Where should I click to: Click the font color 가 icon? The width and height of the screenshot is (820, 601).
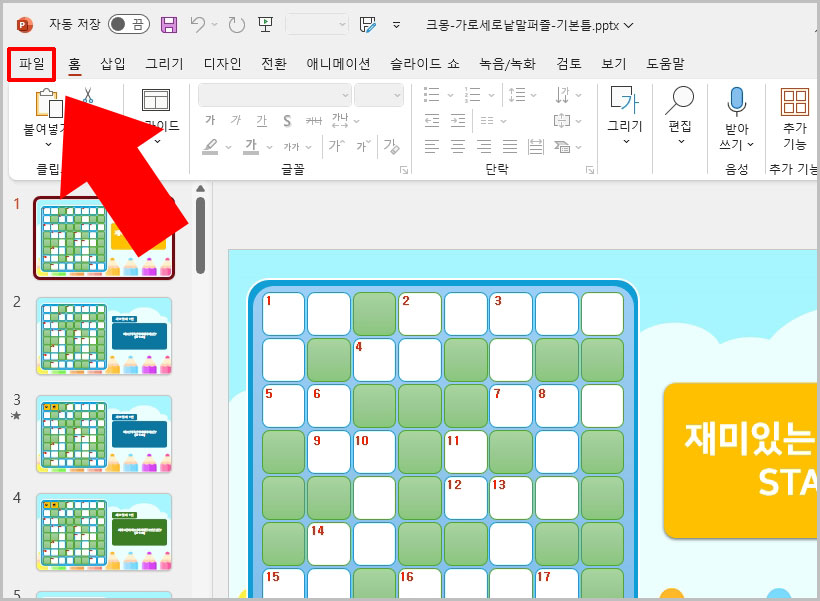click(251, 146)
